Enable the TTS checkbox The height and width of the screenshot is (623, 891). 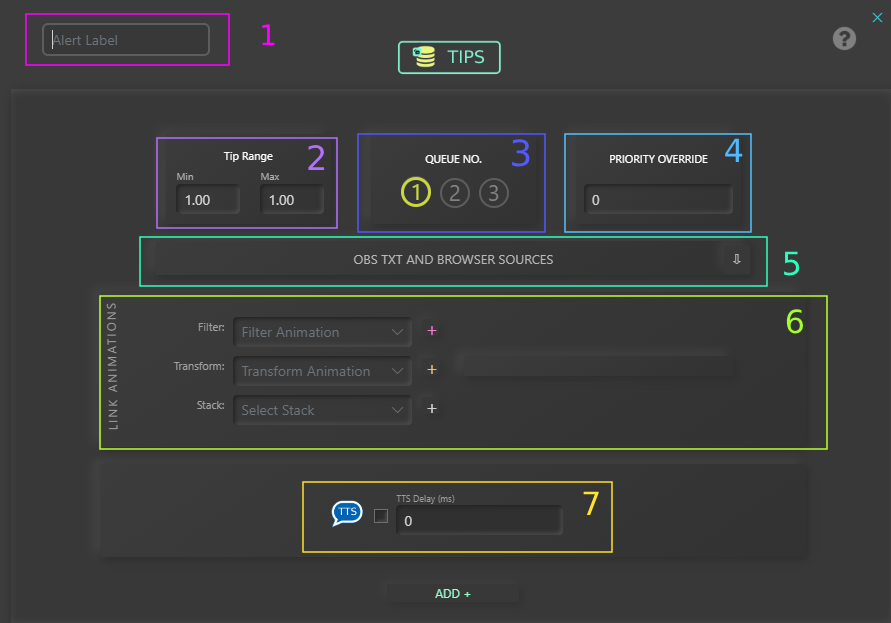380,516
